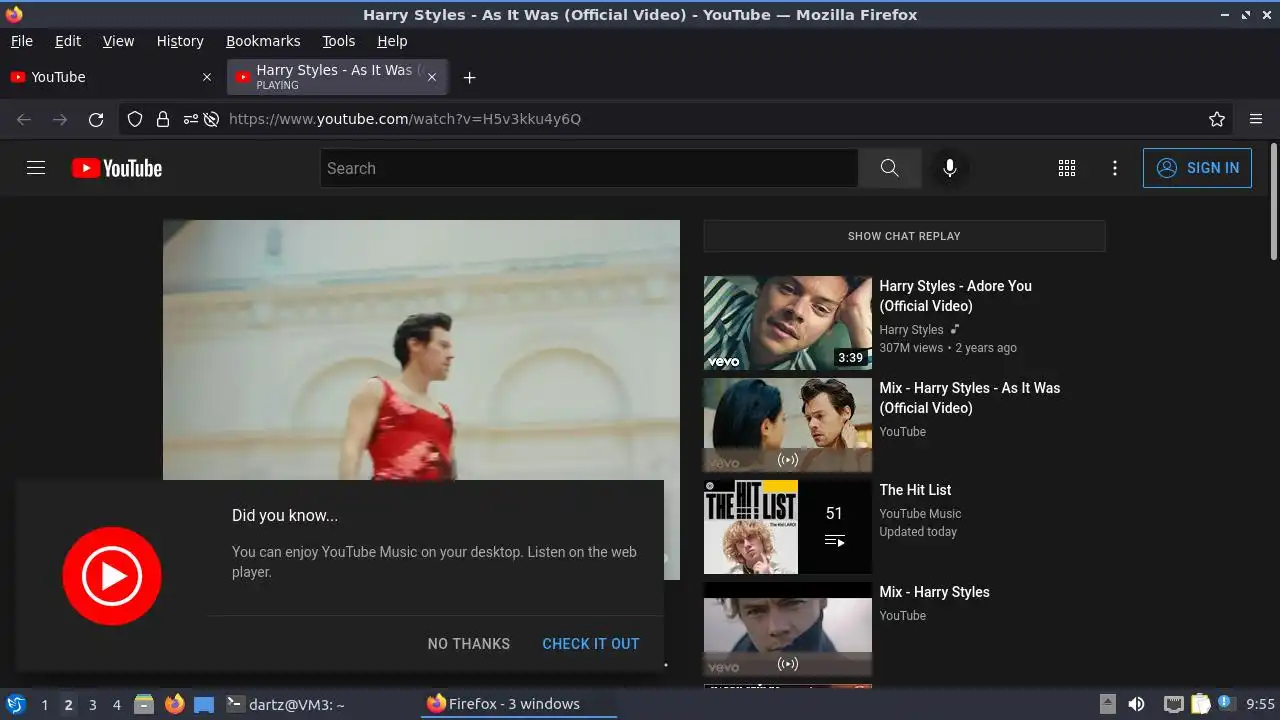Click the clipboard tray icon

click(x=1200, y=704)
